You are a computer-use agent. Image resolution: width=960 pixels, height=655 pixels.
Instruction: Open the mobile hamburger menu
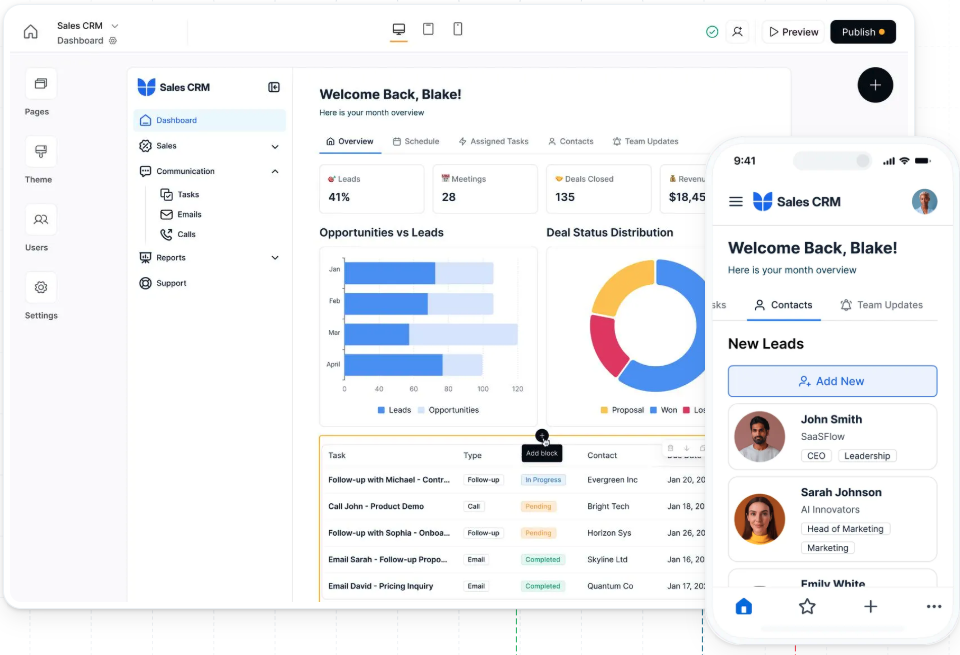point(736,202)
